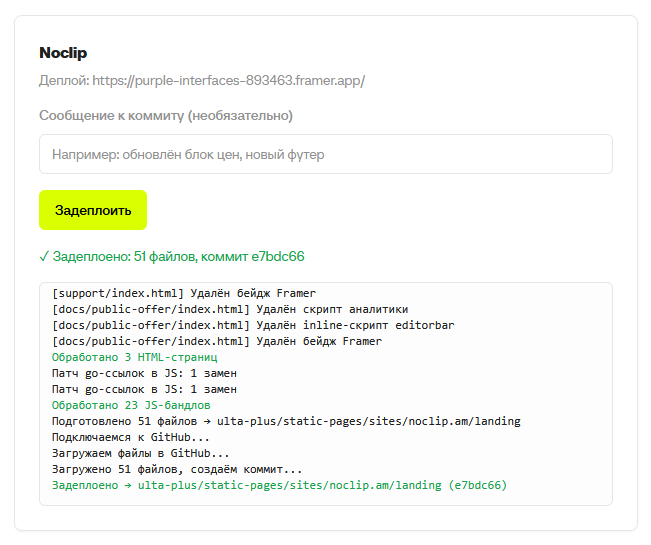This screenshot has width=651, height=545.
Task: Click final green log line ending (e7bdc66)
Action: point(279,485)
